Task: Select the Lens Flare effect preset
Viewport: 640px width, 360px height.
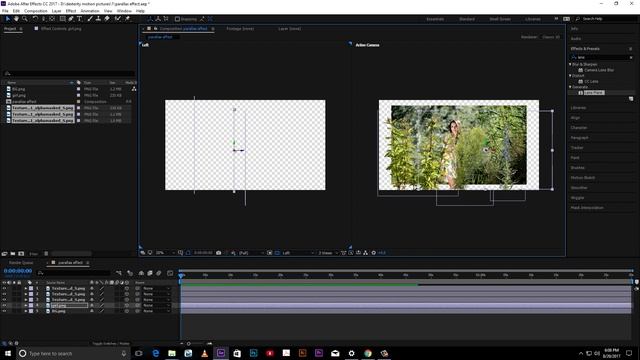Action: pos(593,93)
